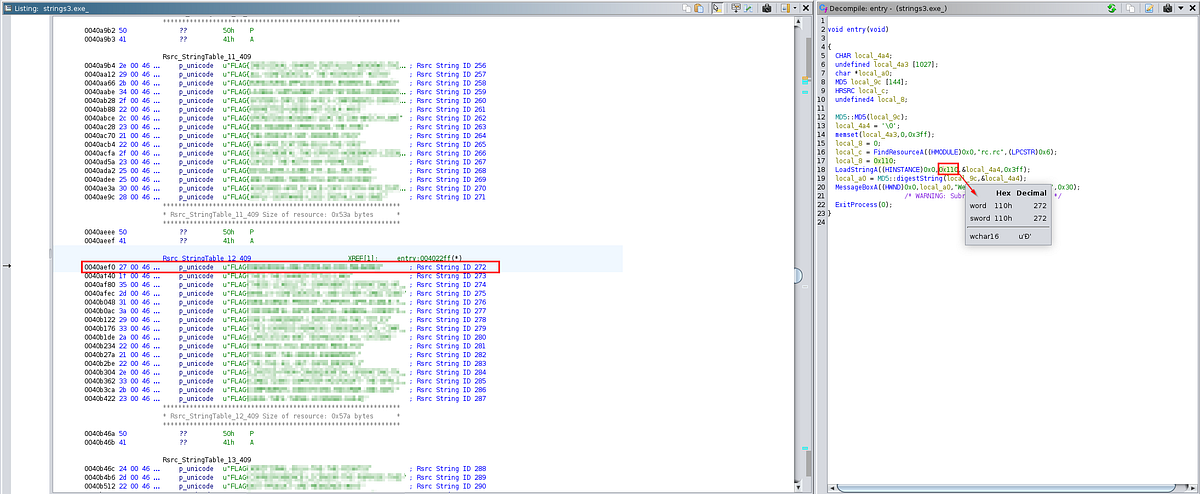Select address 0040b0ac in the Listing
Image resolution: width=1200 pixels, height=494 pixels.
click(102, 311)
